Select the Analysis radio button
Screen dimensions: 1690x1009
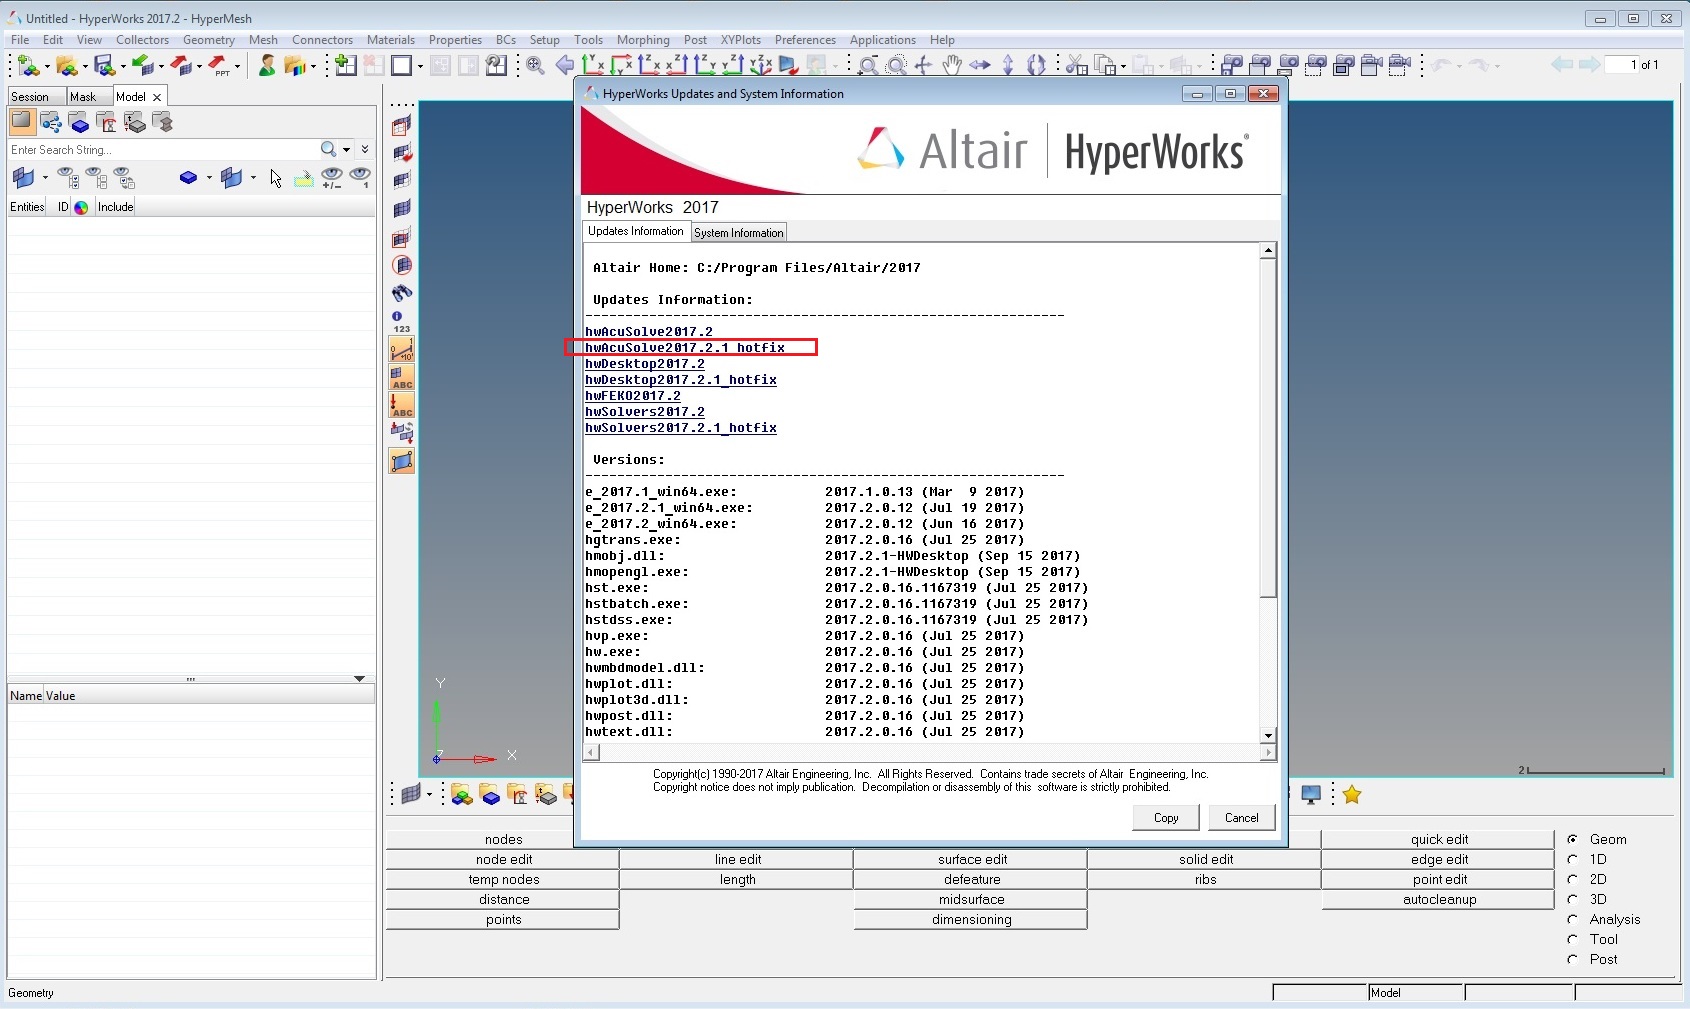1573,919
